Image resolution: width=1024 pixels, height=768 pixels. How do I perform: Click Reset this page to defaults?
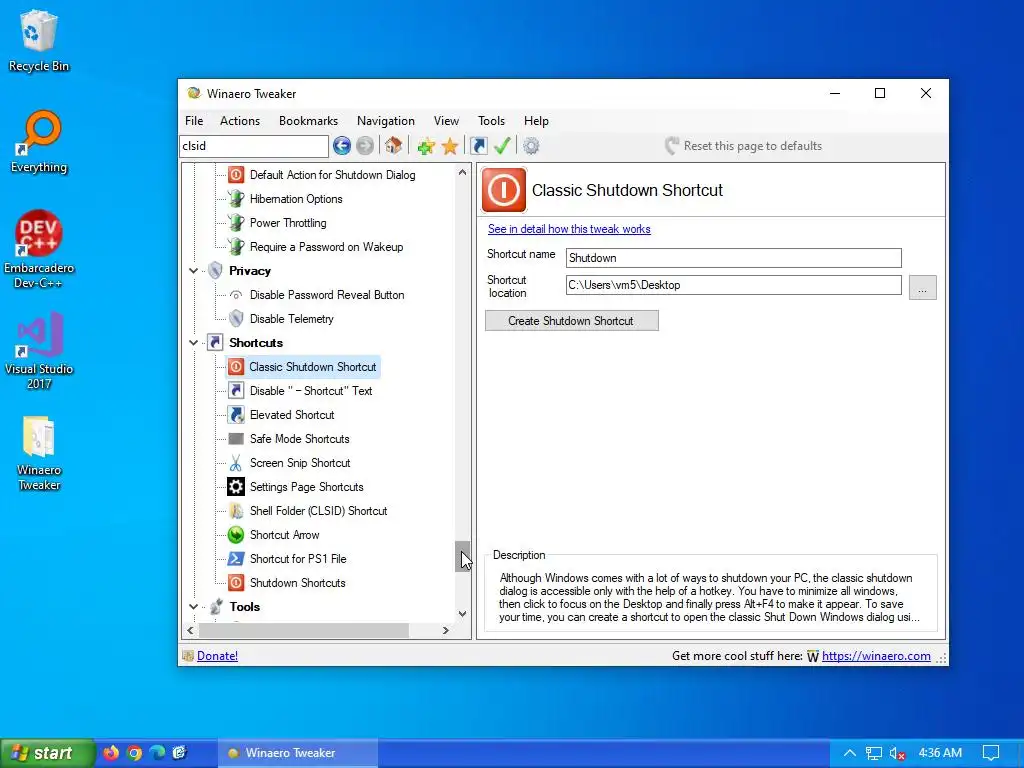click(x=743, y=146)
